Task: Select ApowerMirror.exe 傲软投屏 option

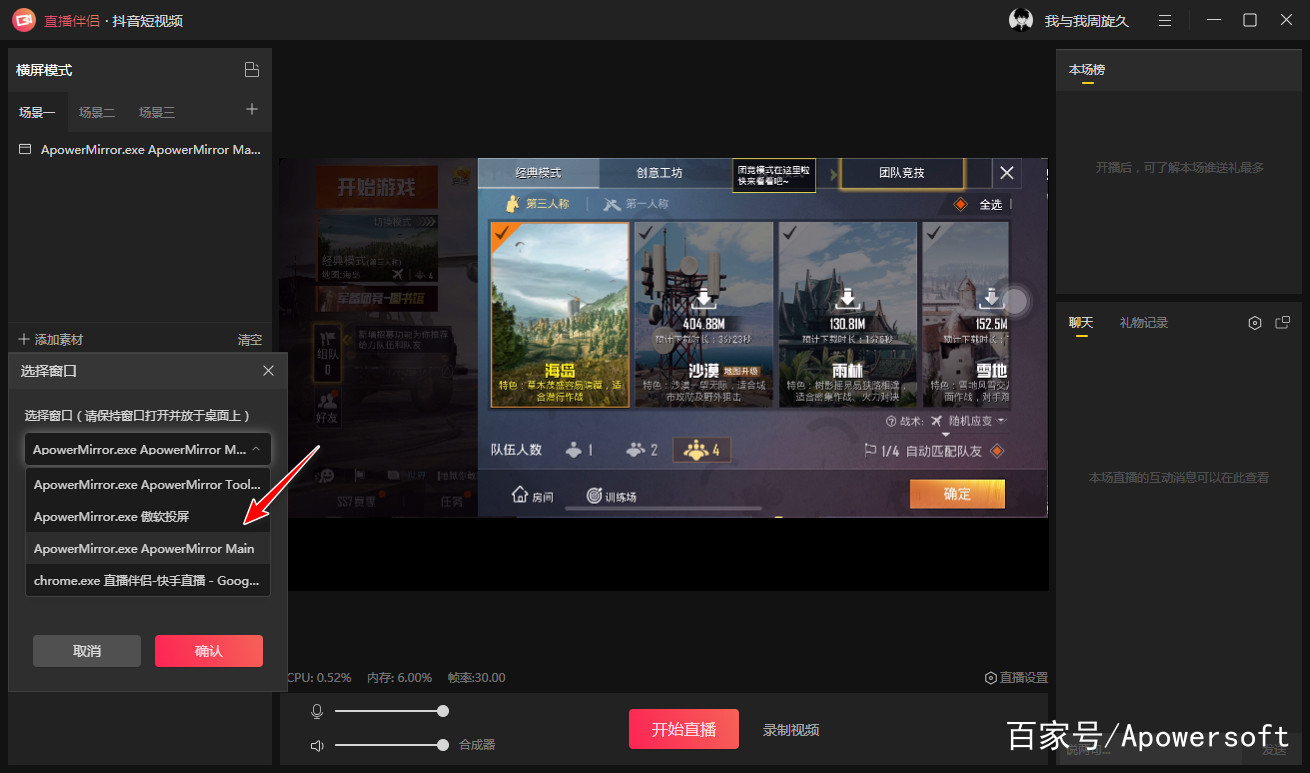Action: [148, 516]
